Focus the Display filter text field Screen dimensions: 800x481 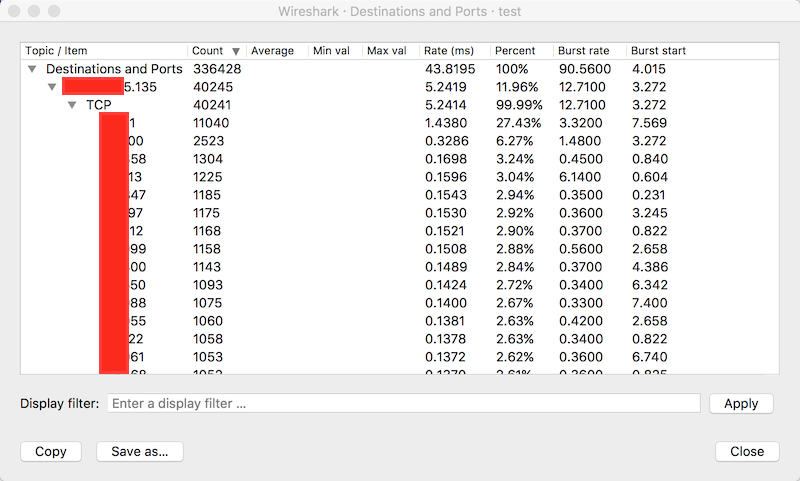pos(403,404)
